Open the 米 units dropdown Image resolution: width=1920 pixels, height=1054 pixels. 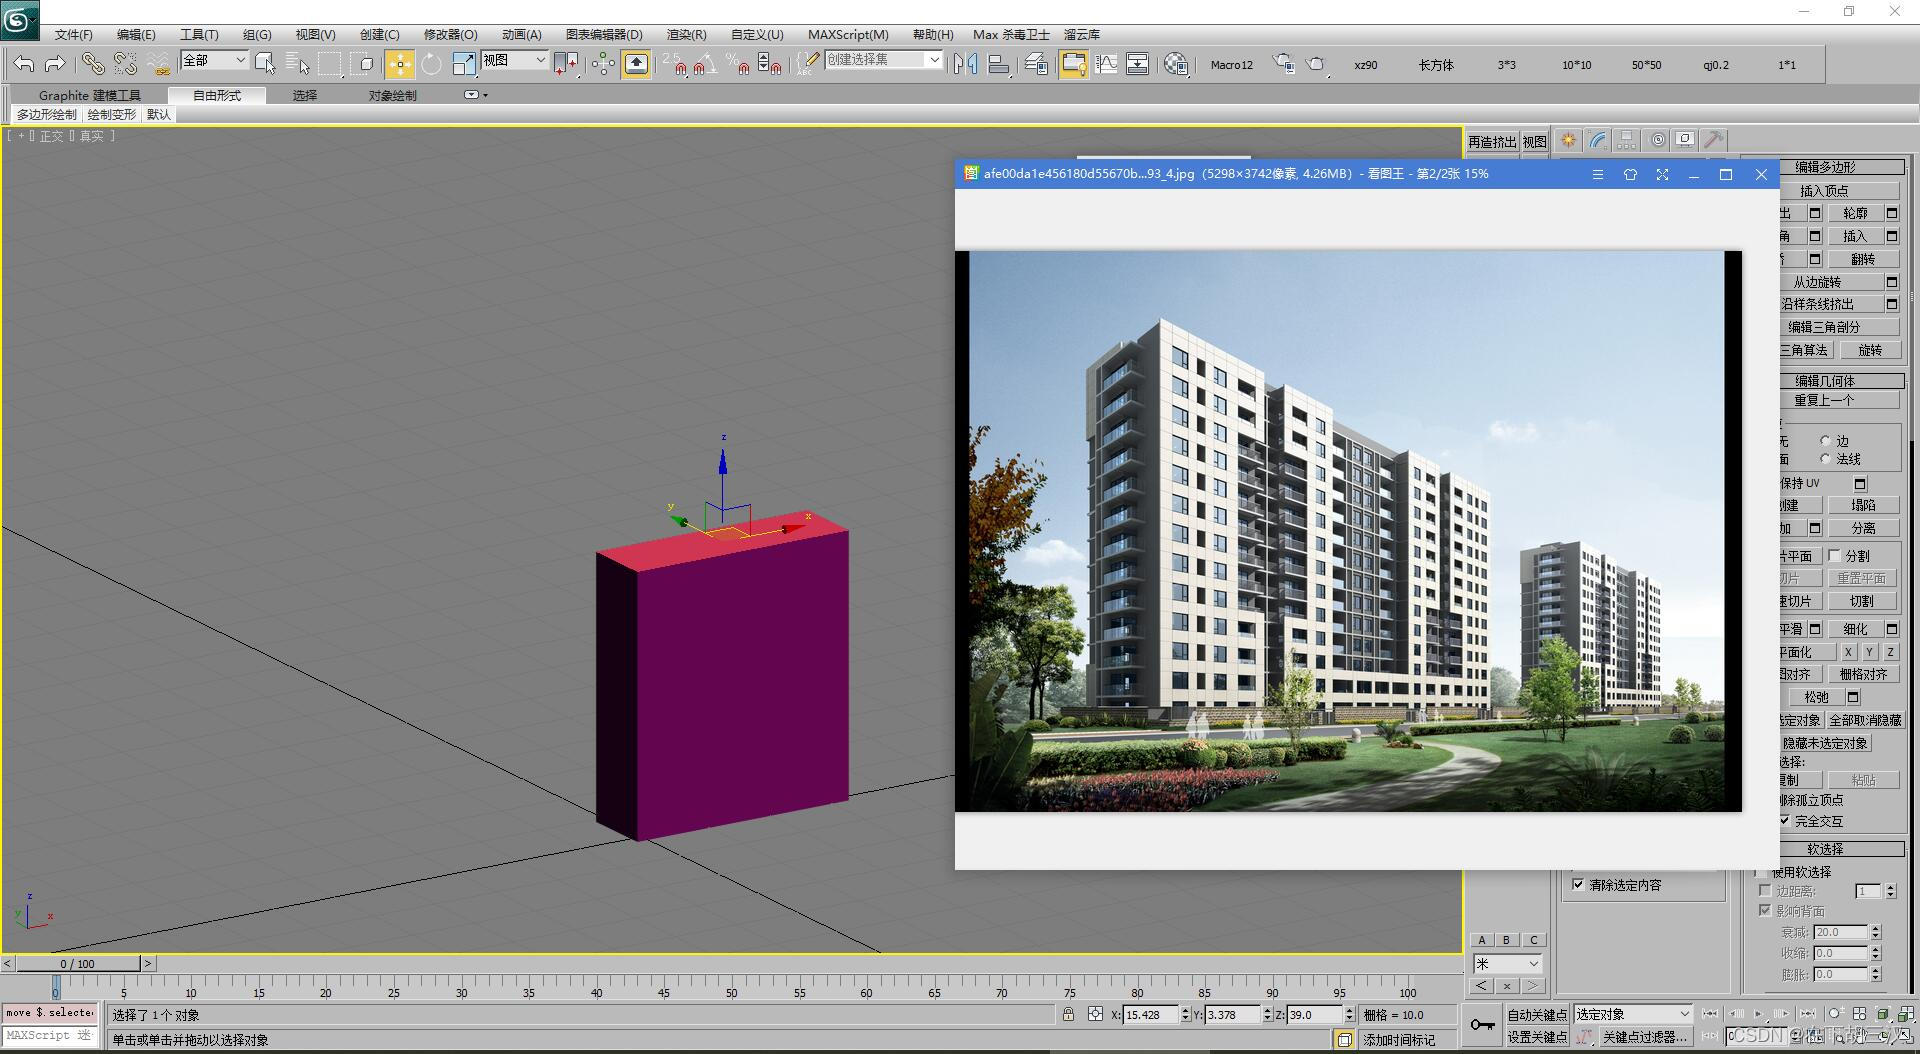click(1507, 964)
